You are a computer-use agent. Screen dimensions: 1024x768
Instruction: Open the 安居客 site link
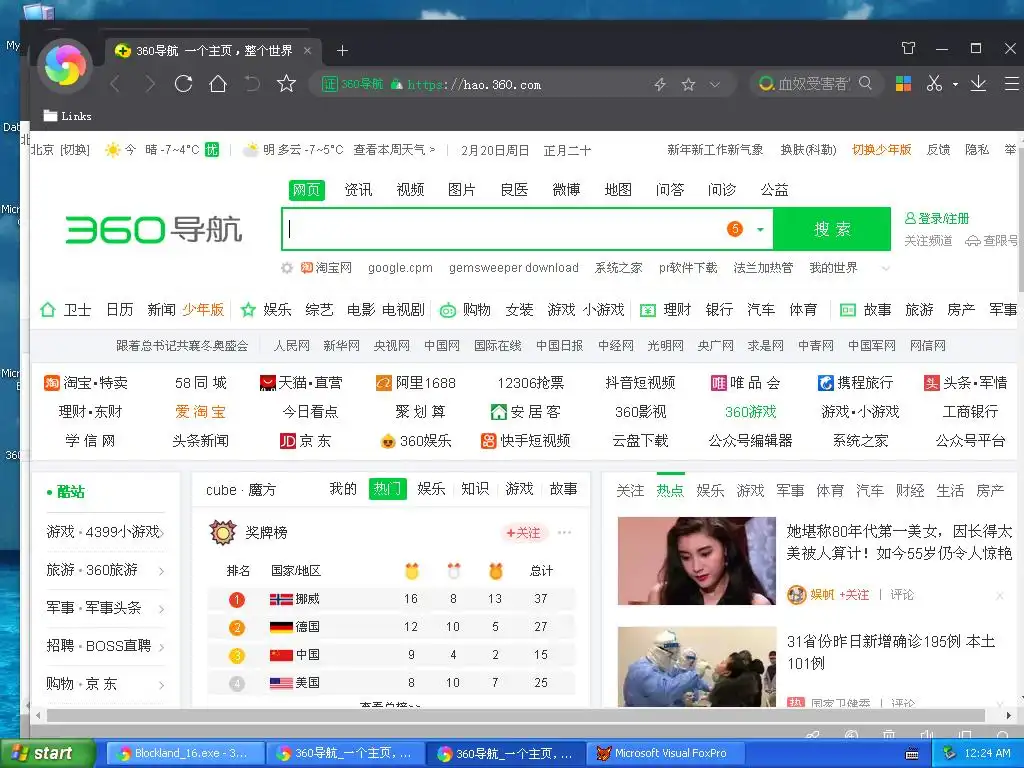click(x=526, y=412)
